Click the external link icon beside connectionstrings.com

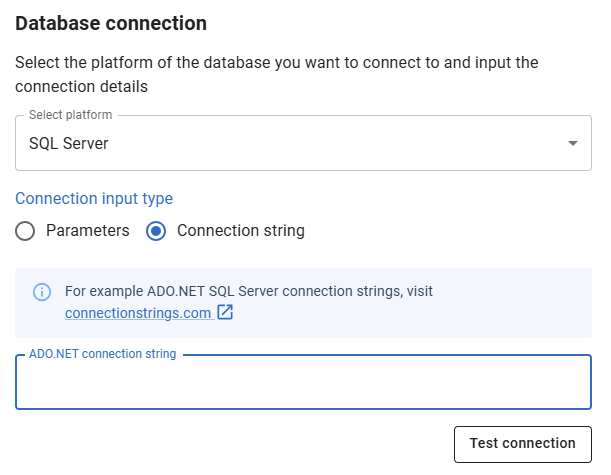pyautogui.click(x=225, y=313)
